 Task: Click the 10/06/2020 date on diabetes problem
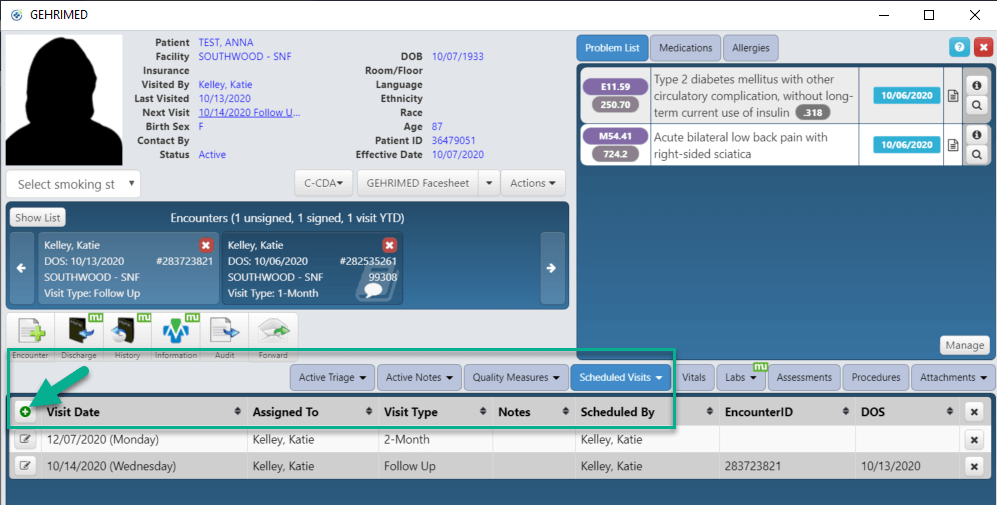[907, 95]
